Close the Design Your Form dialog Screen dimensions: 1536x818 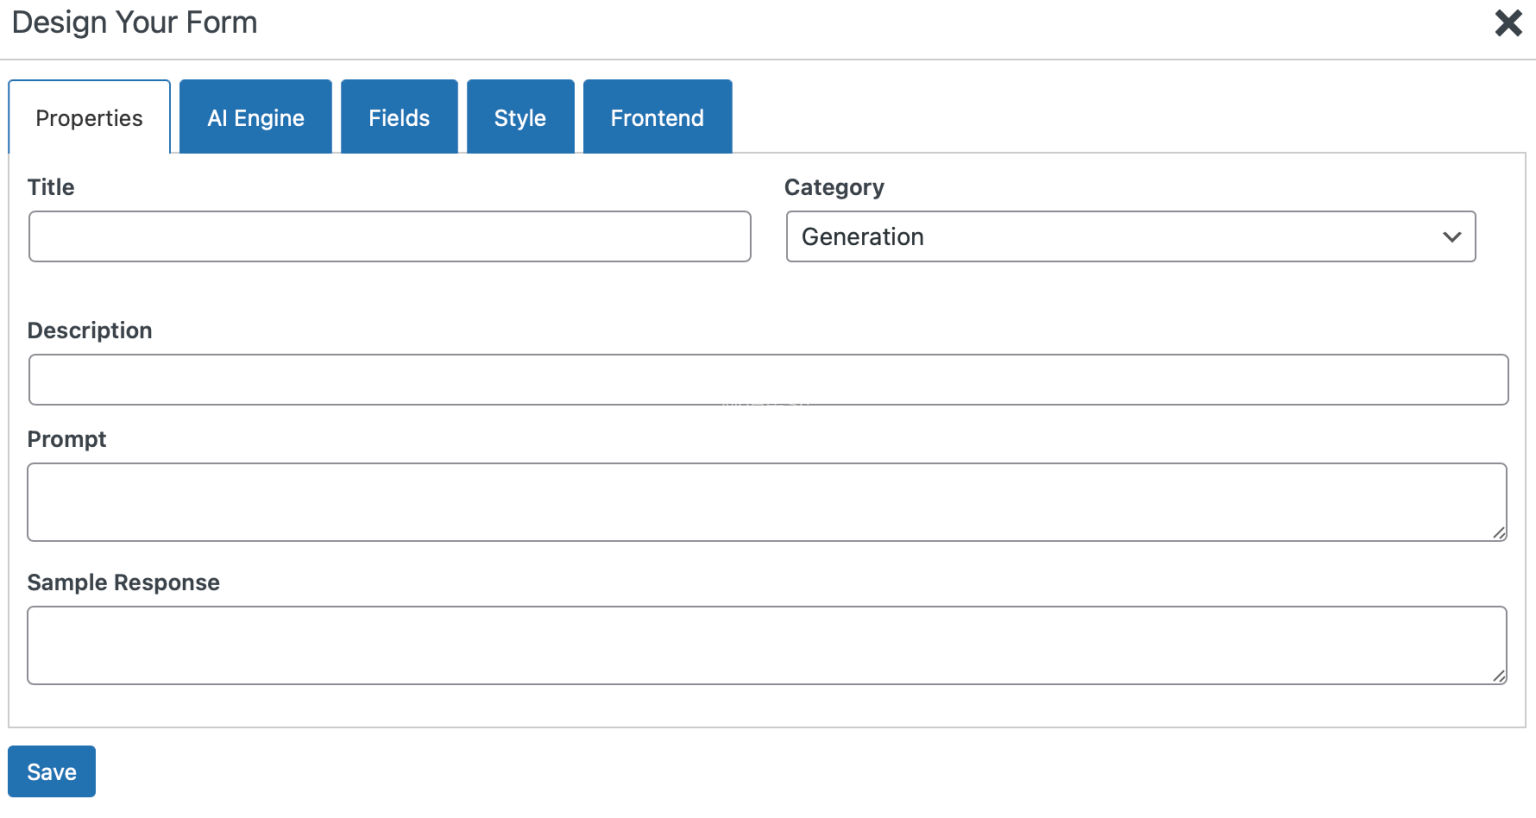click(1507, 23)
